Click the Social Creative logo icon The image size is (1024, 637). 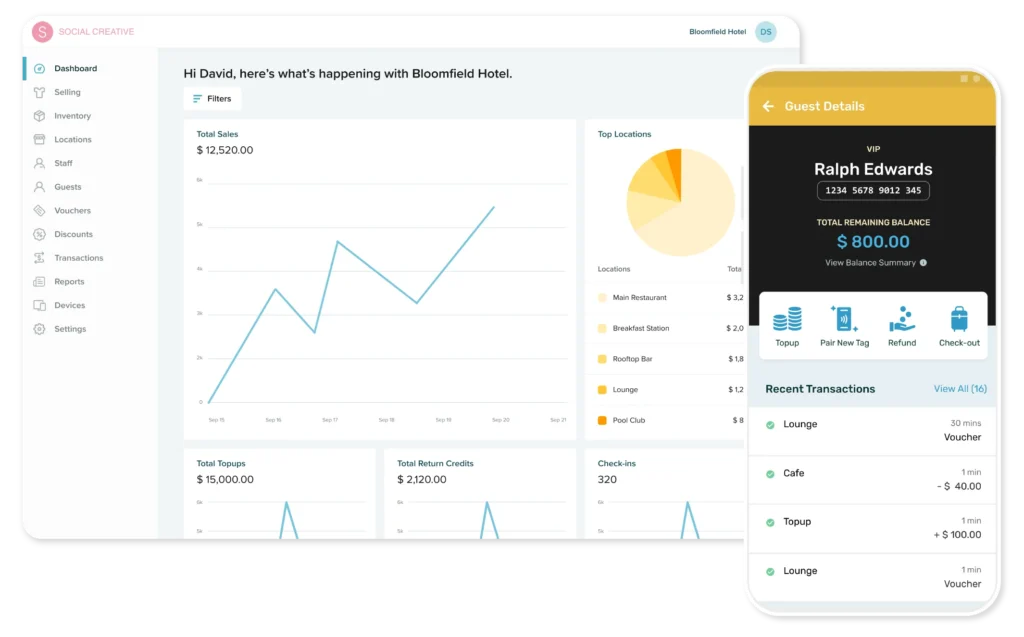click(42, 32)
